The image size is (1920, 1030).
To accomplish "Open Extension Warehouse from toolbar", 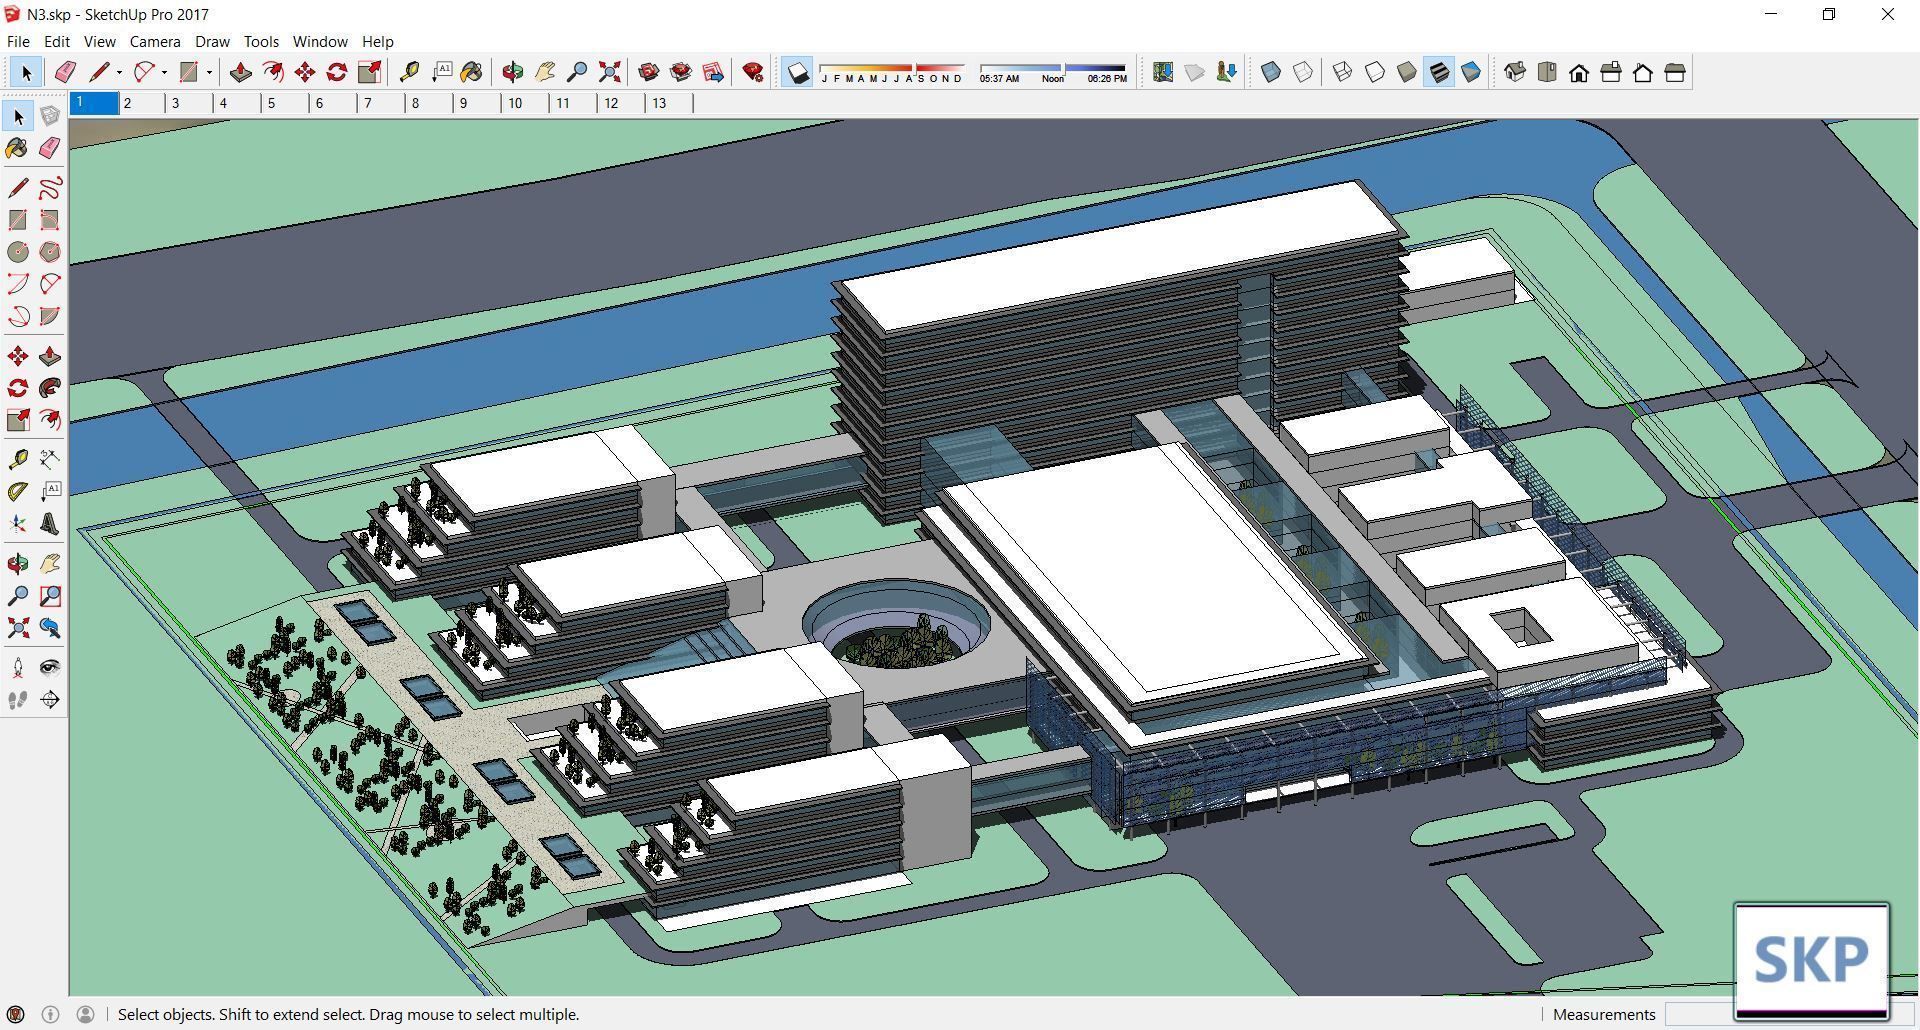I will click(681, 72).
